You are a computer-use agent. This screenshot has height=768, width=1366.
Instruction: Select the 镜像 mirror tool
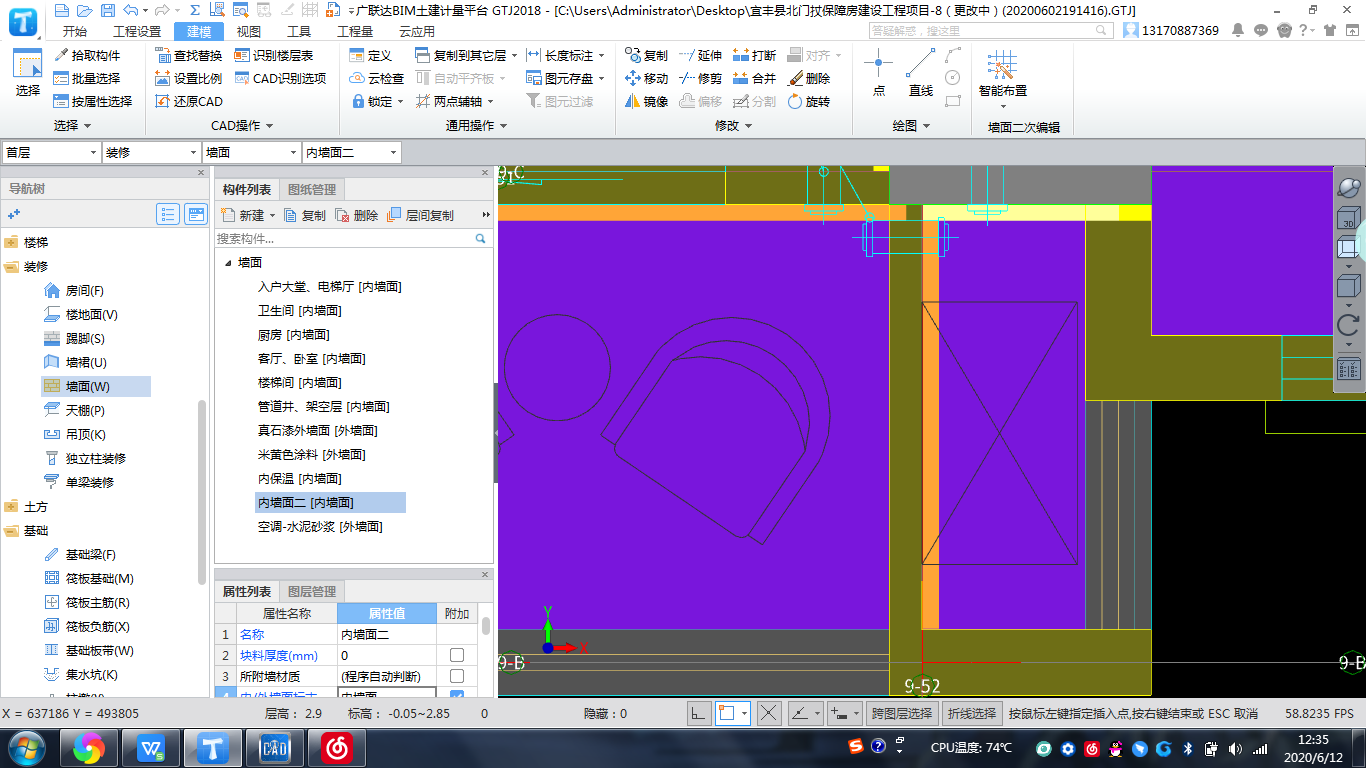(646, 101)
